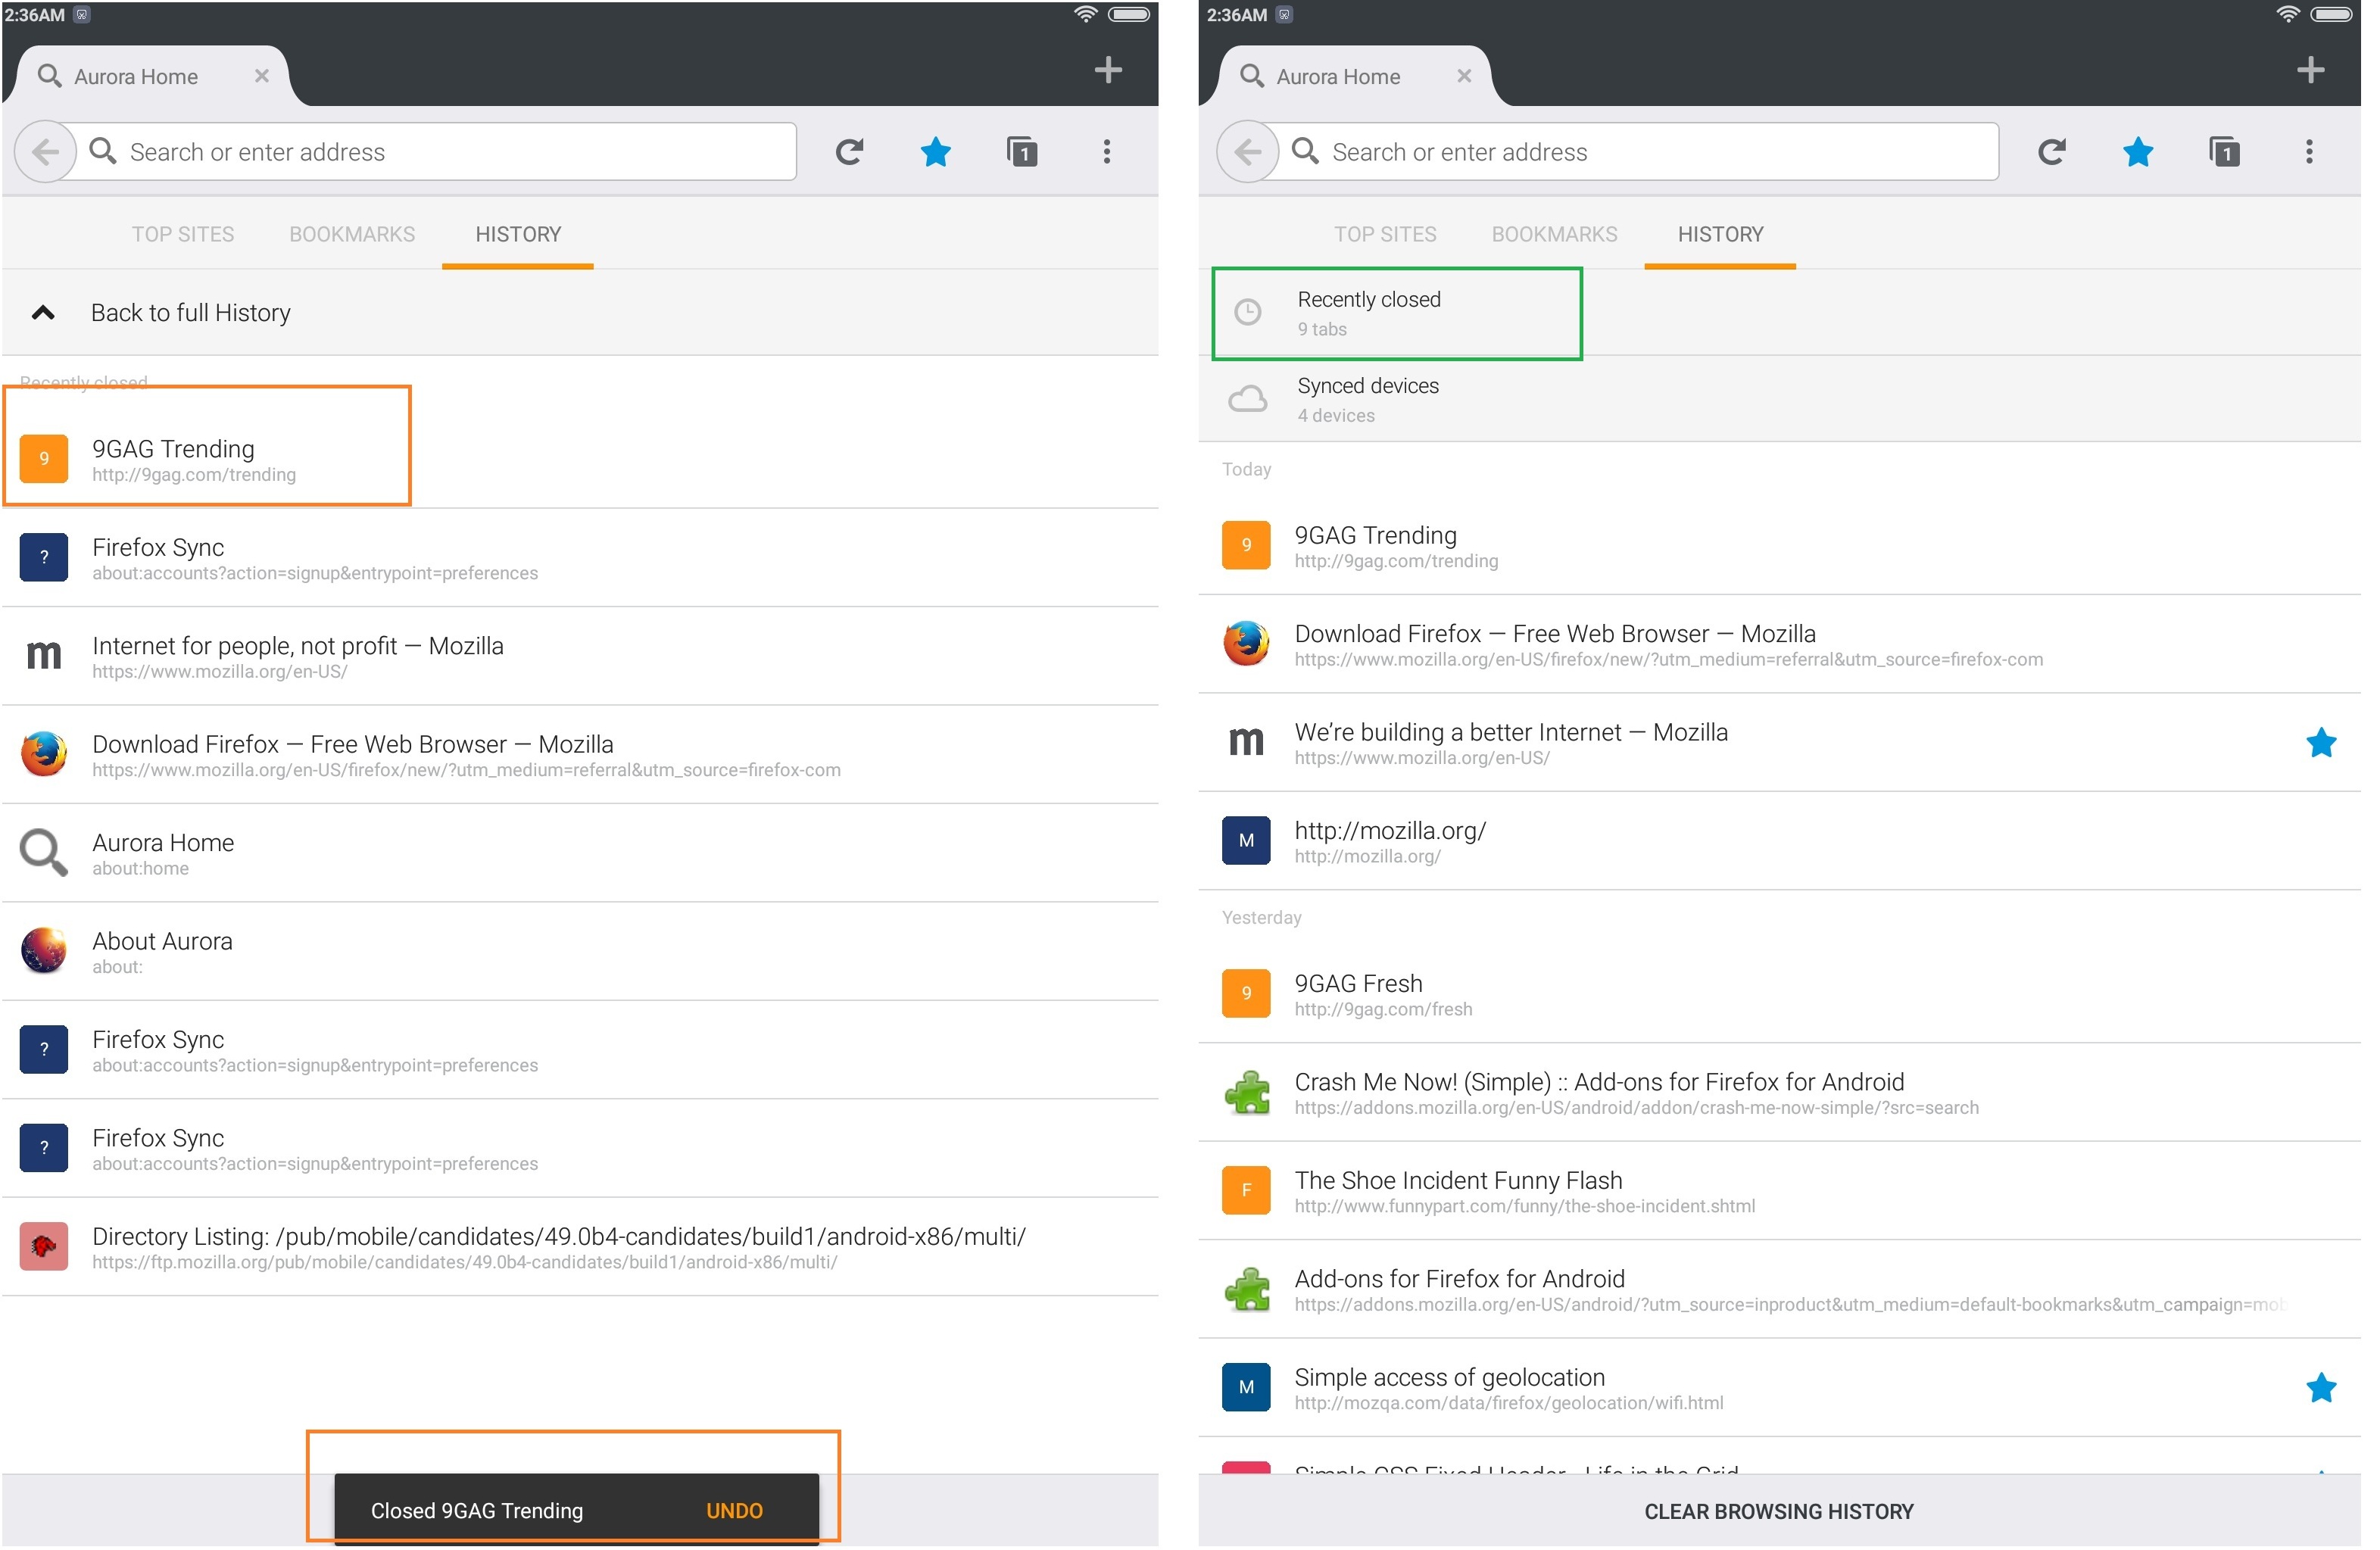
Task: Click CLEAR BROWSING HISTORY button
Action: (1779, 1512)
